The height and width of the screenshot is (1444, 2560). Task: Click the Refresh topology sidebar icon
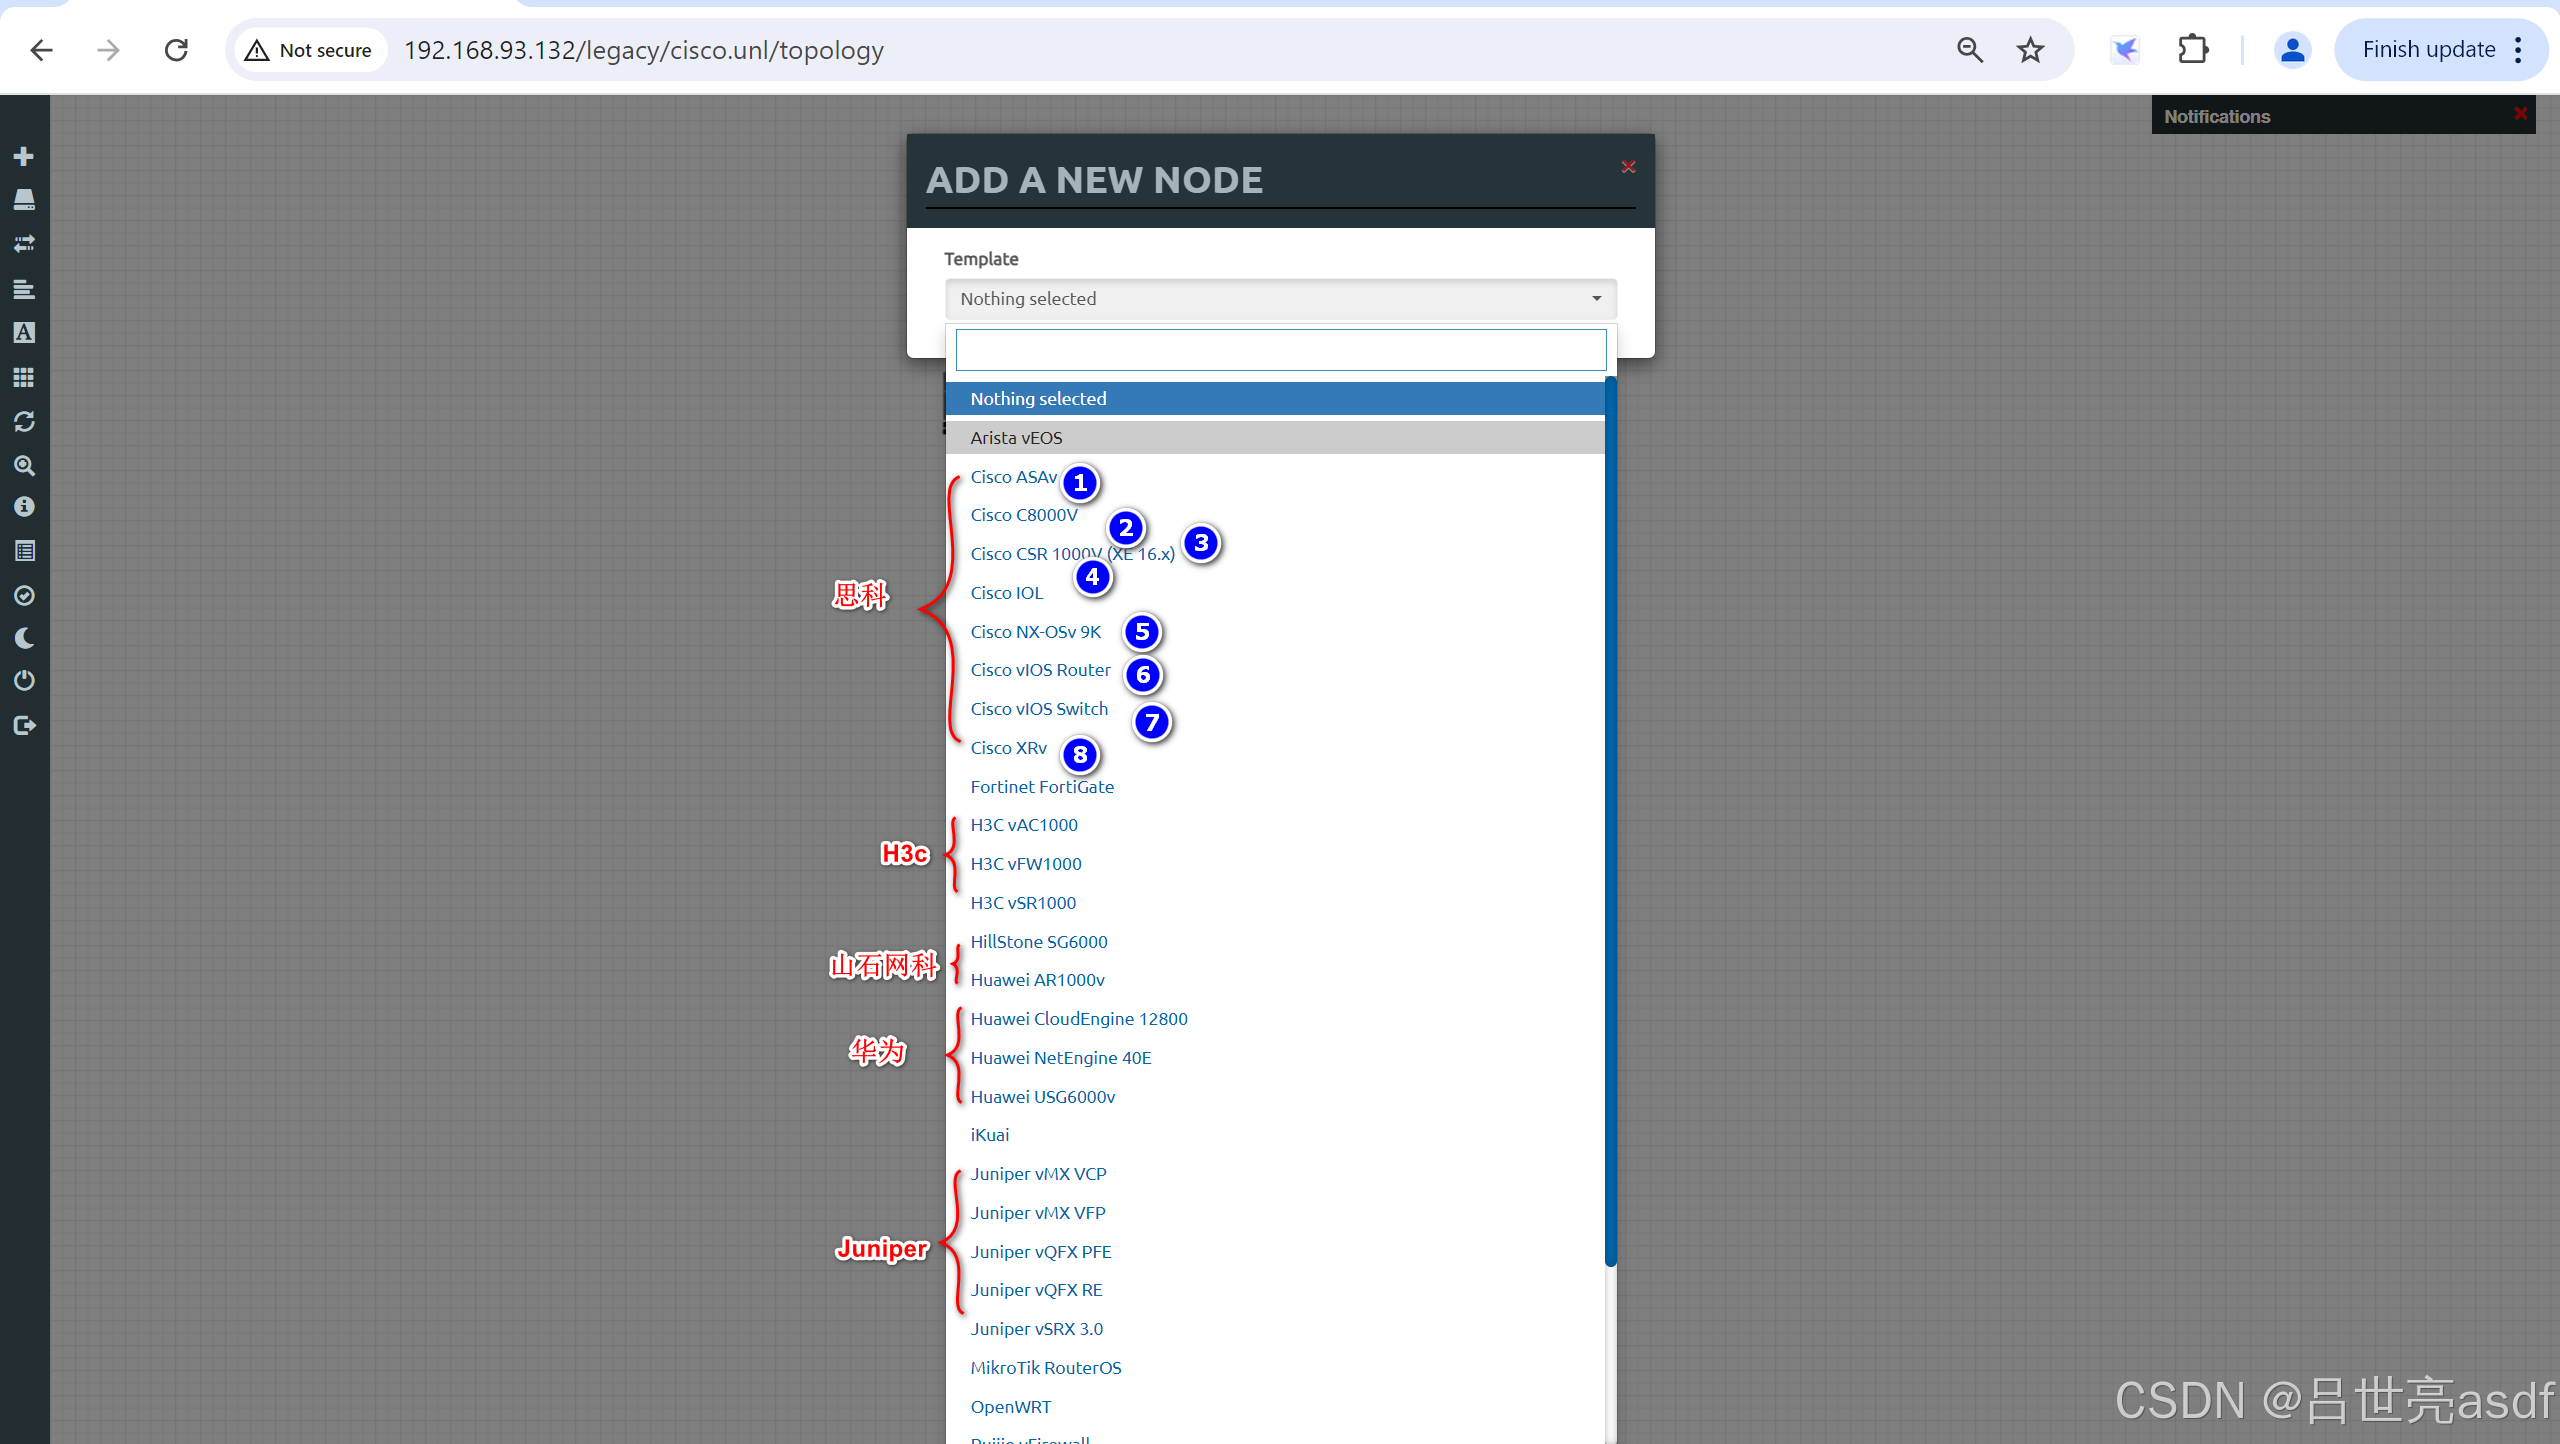pyautogui.click(x=24, y=421)
